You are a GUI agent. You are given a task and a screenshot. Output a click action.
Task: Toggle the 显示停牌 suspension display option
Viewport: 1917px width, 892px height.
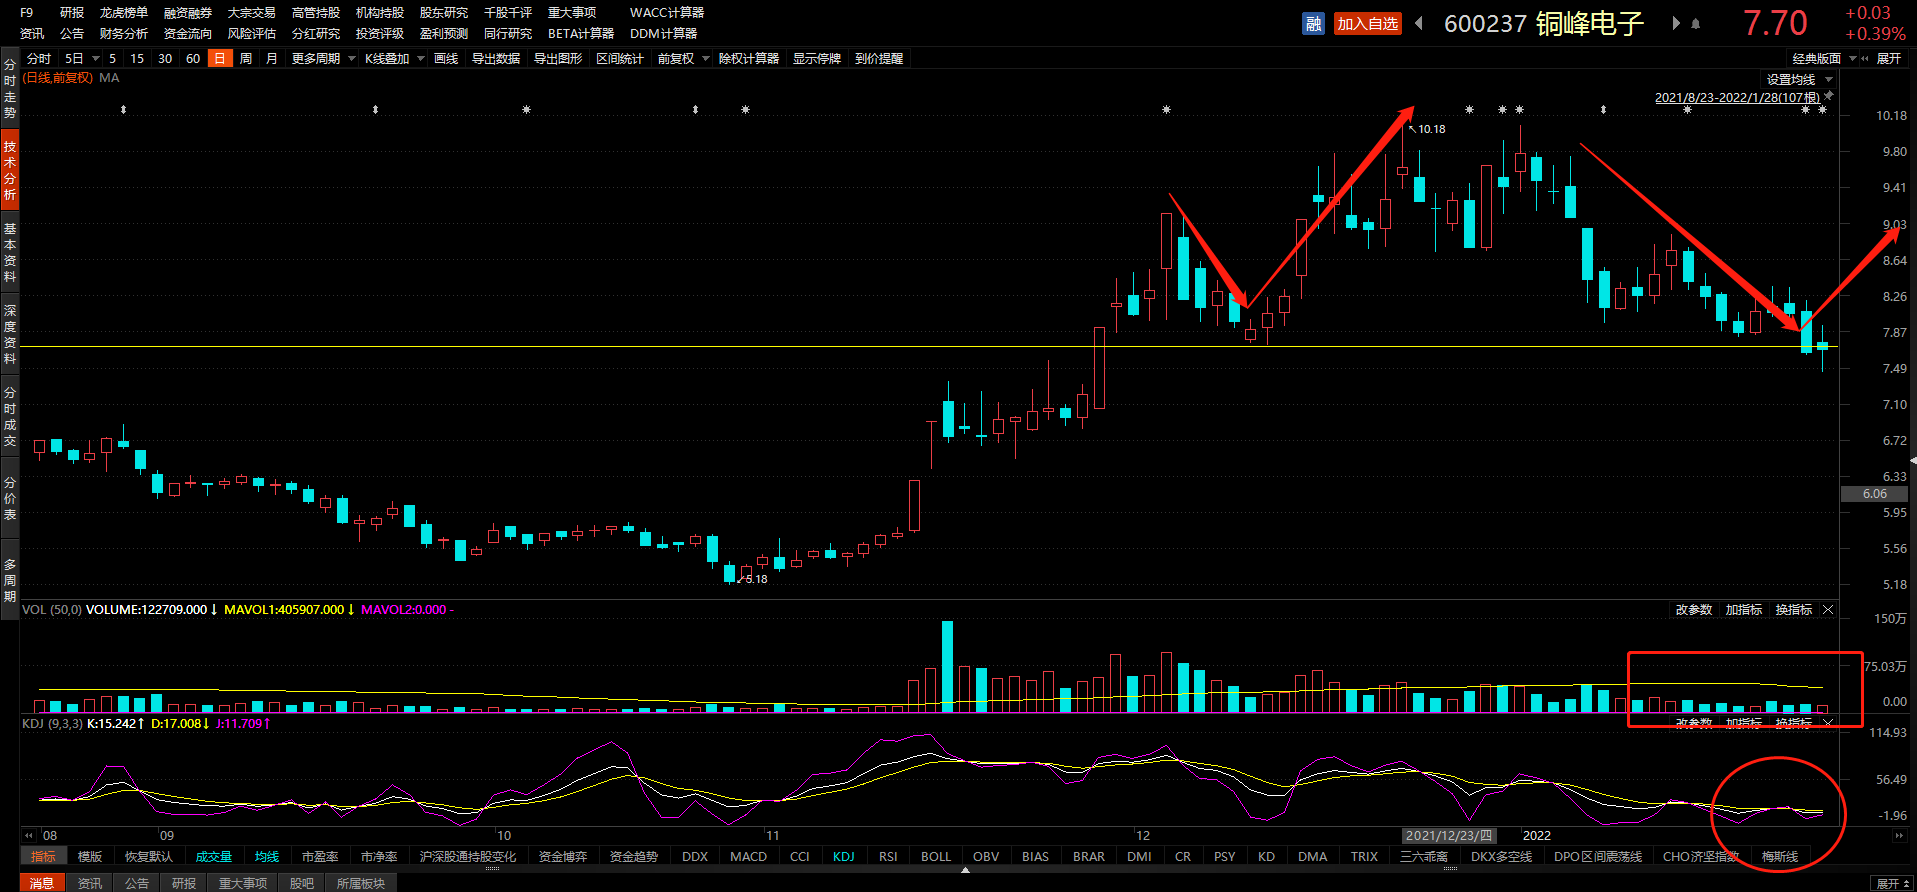point(817,59)
